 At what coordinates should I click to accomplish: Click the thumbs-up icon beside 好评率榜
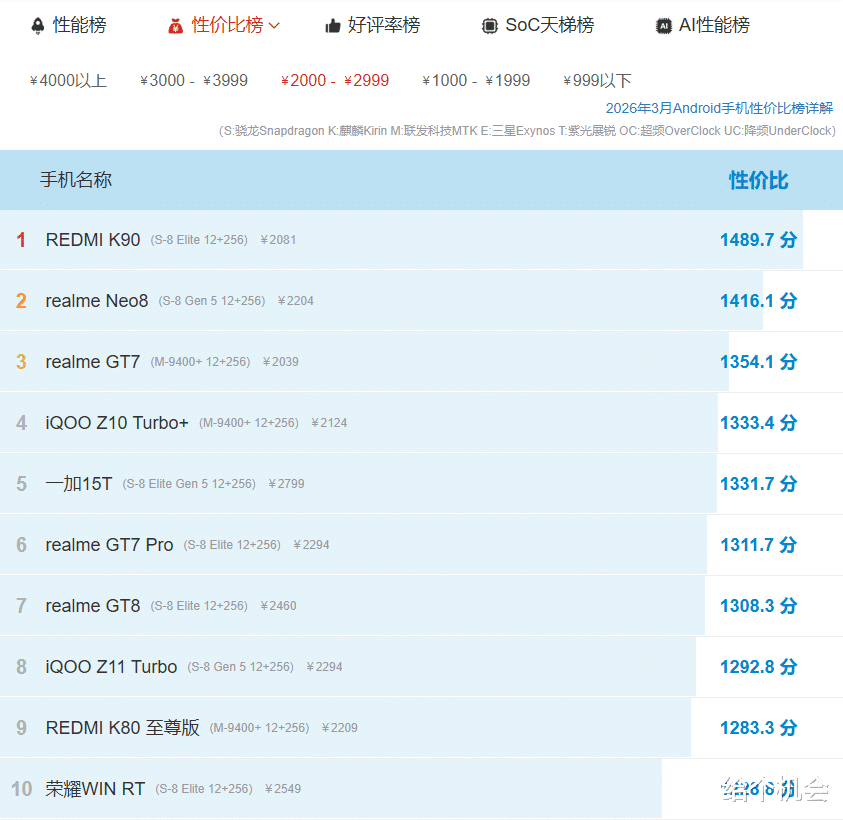click(333, 26)
